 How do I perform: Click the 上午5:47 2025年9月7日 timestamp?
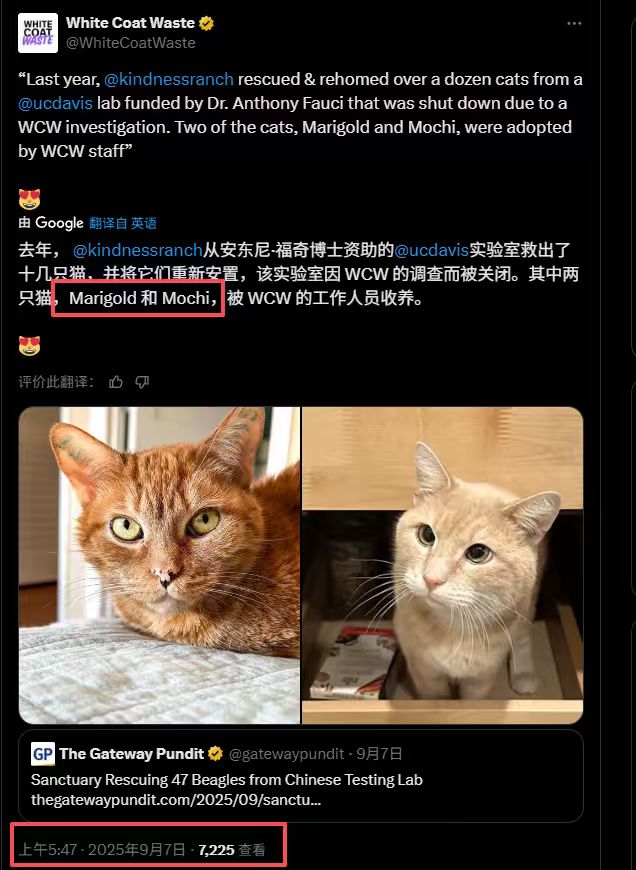102,849
